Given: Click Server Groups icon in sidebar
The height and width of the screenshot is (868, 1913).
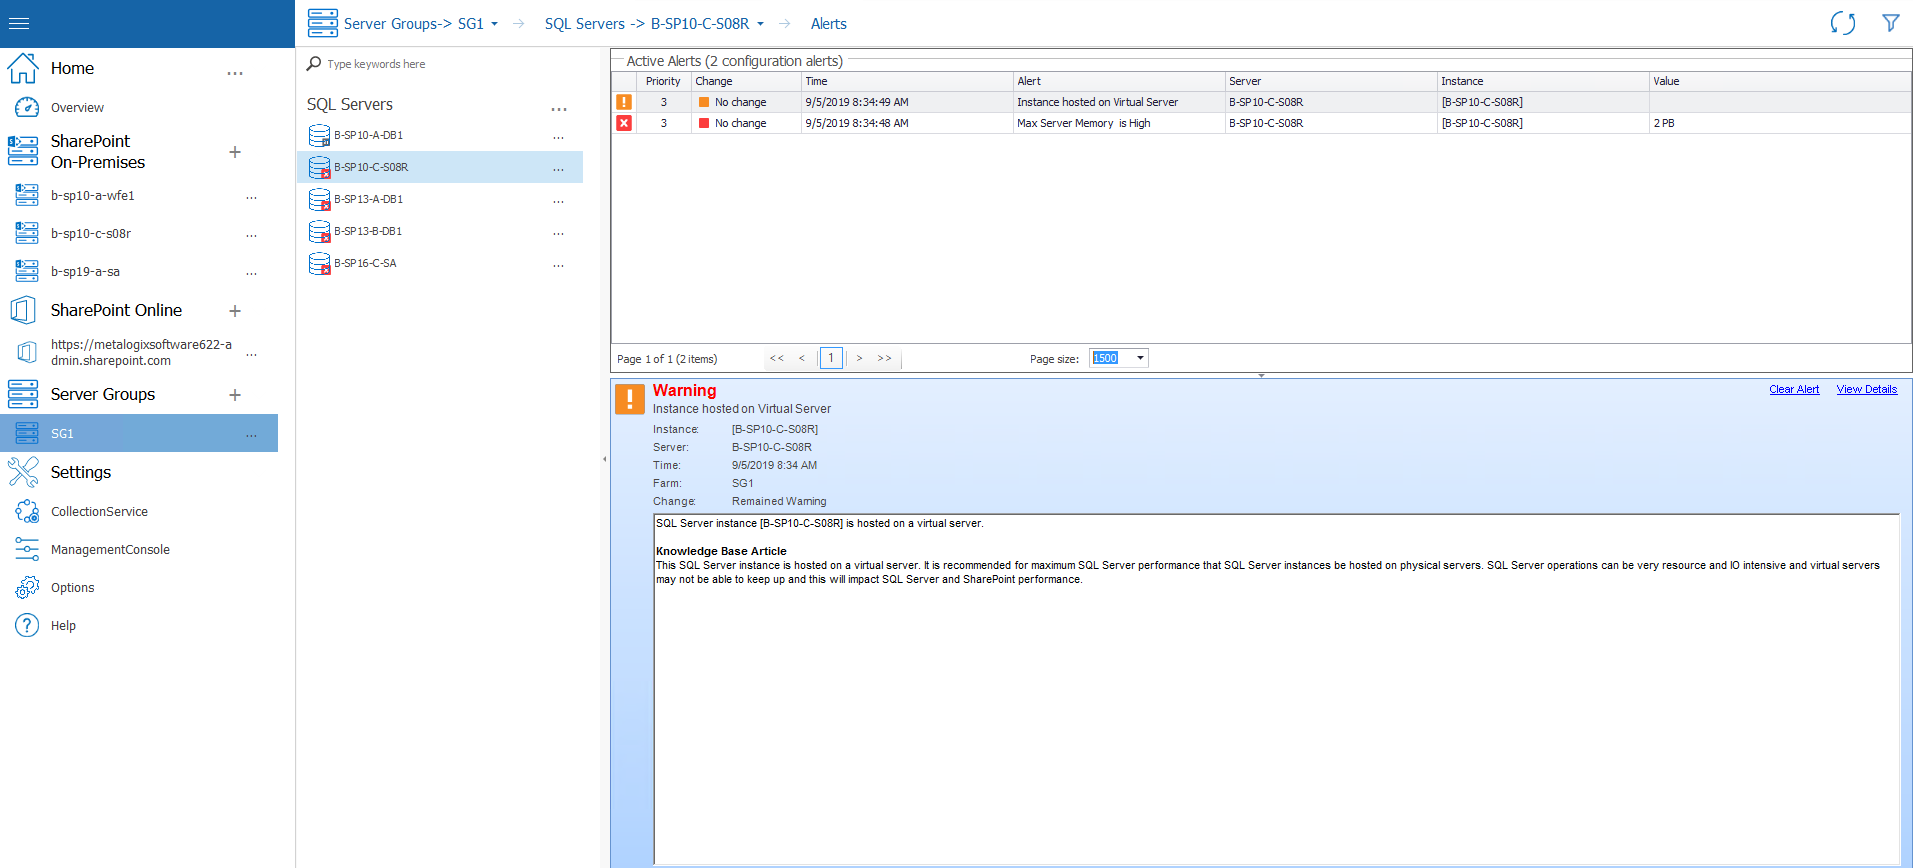Looking at the screenshot, I should [x=23, y=394].
